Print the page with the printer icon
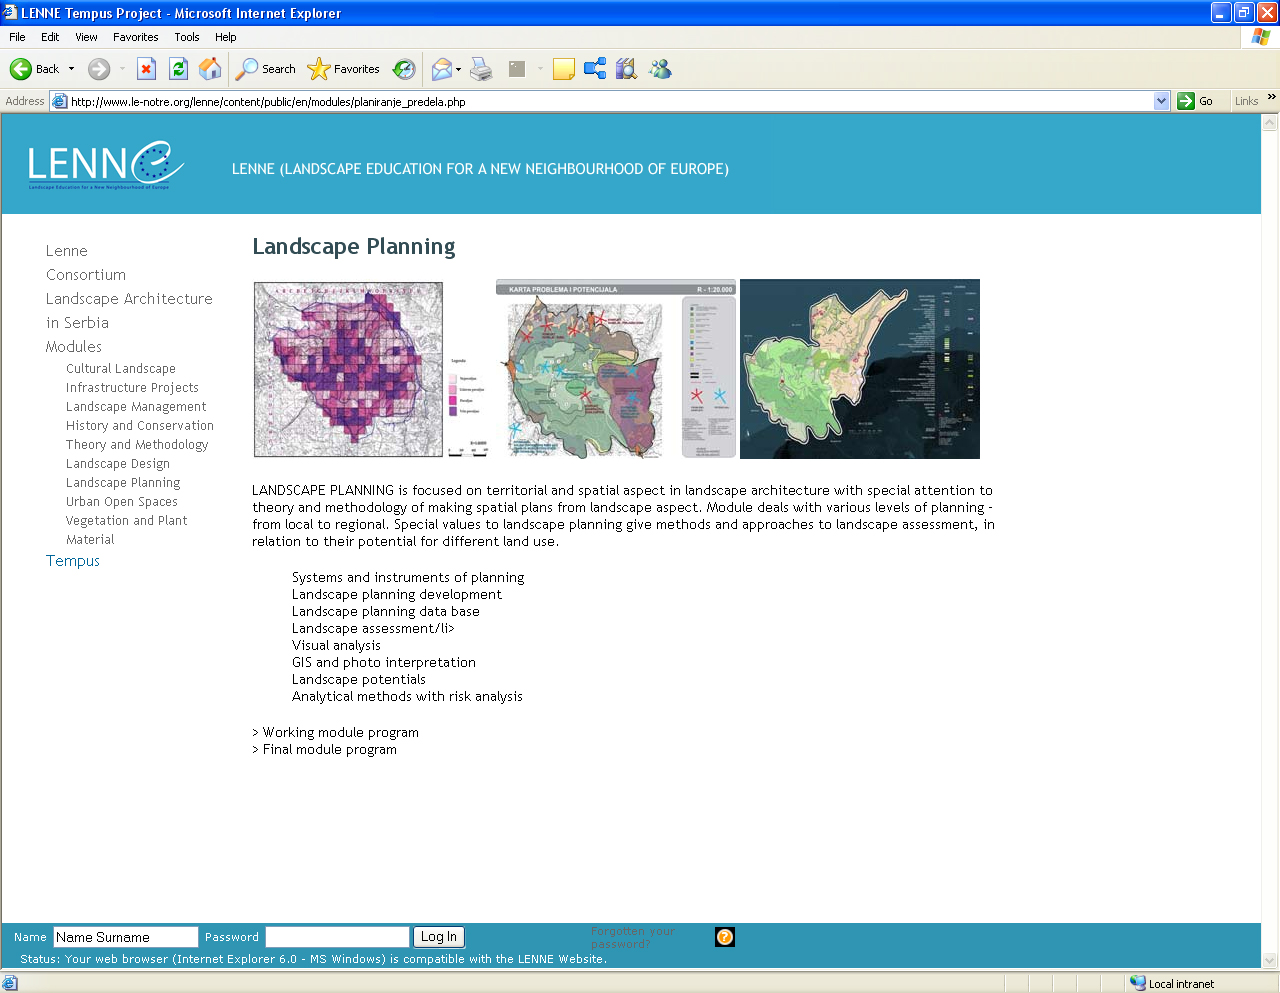Image resolution: width=1280 pixels, height=993 pixels. pos(481,69)
